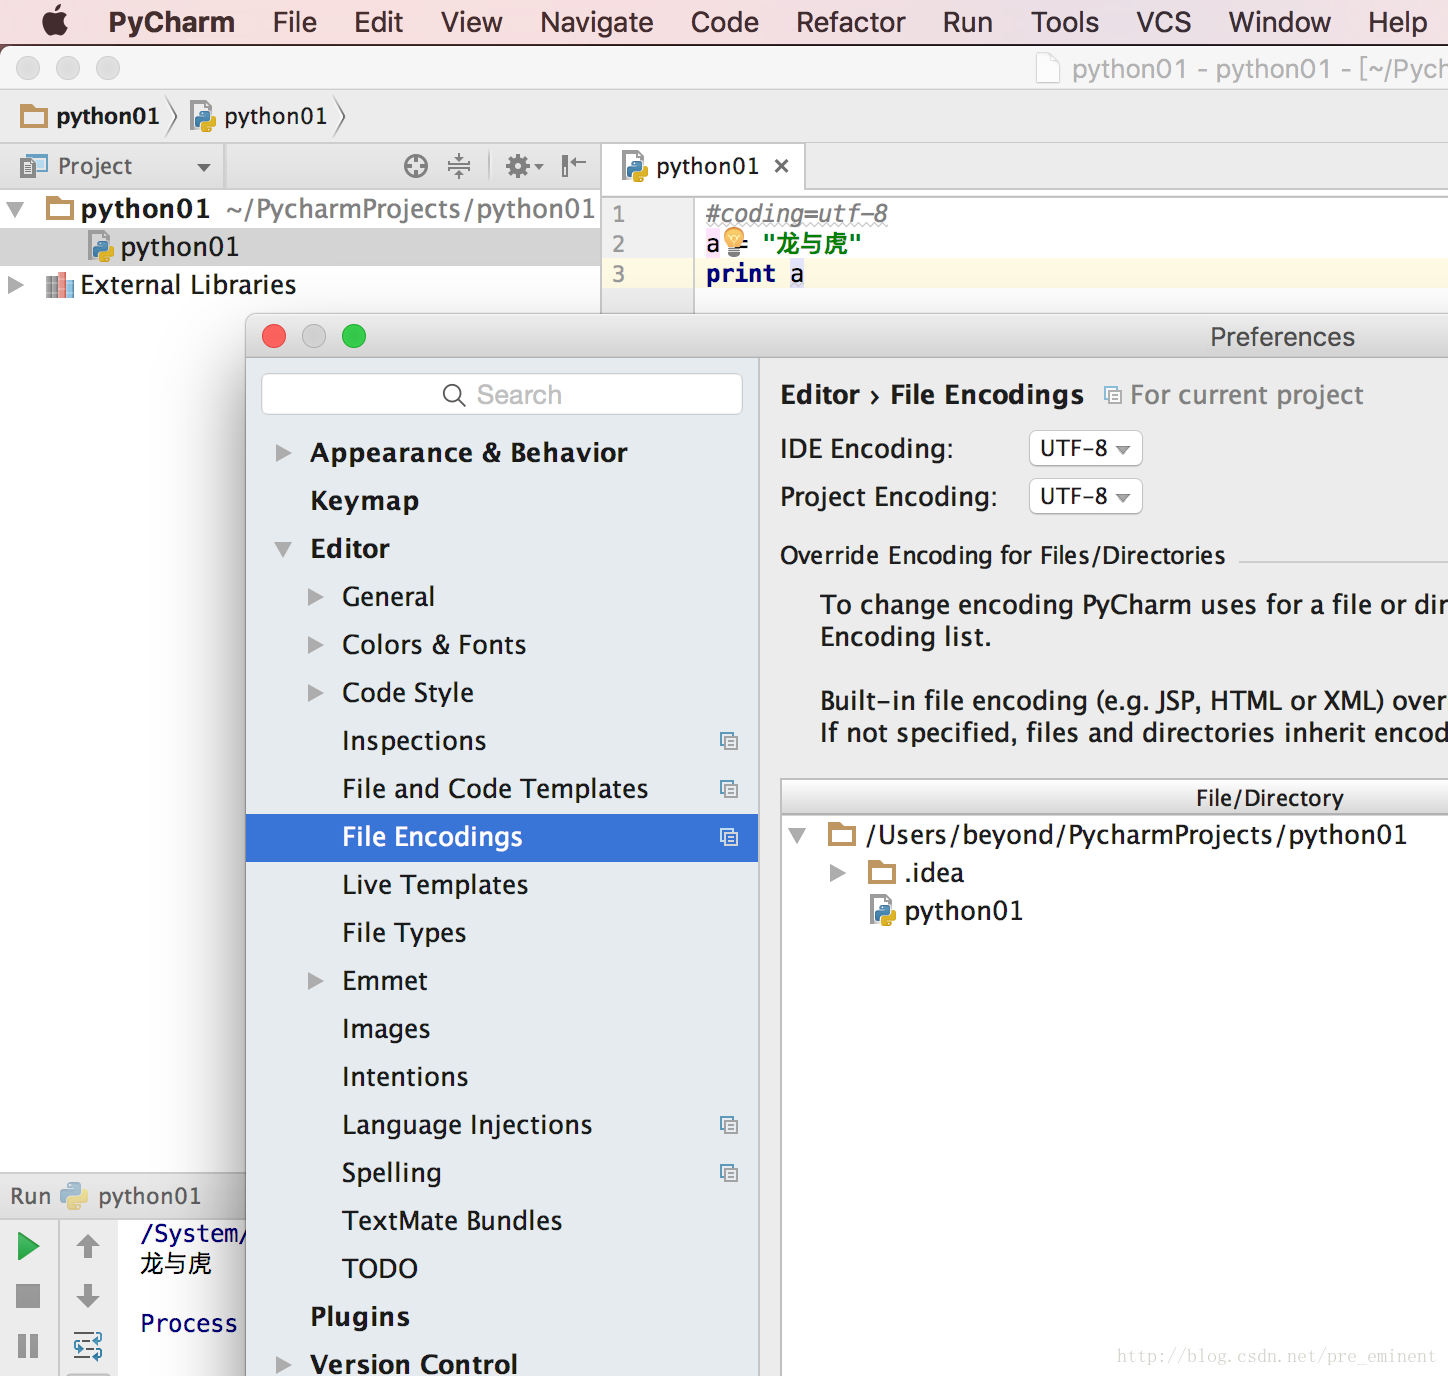Select File Types settings

(x=404, y=933)
